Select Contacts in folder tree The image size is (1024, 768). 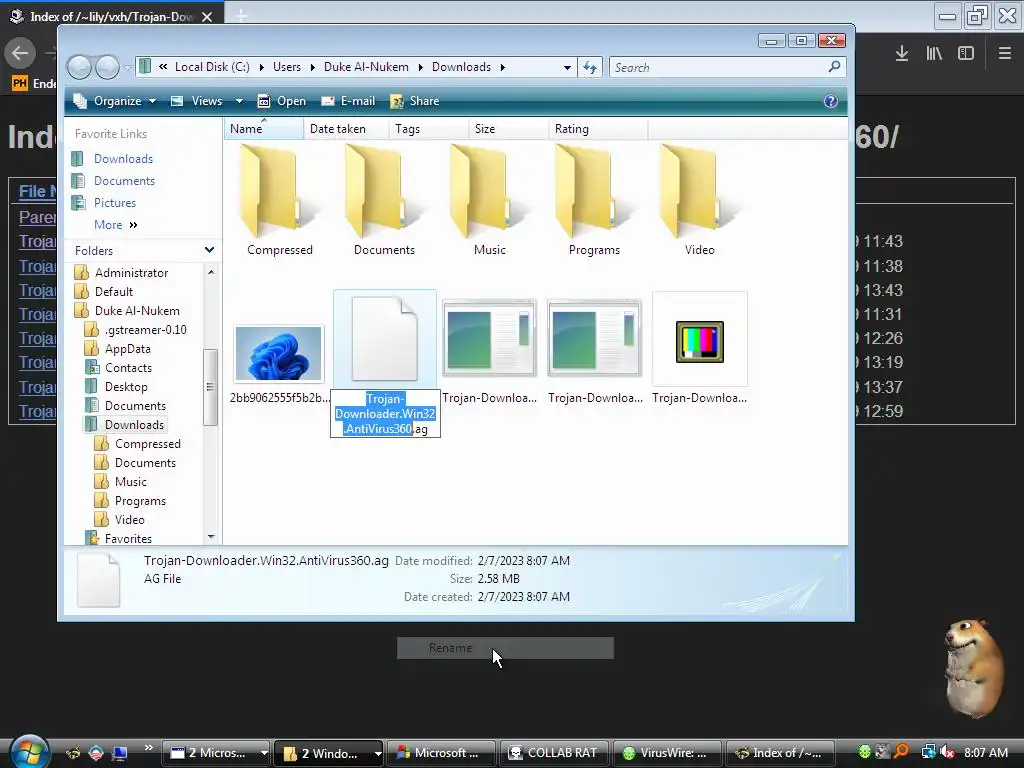click(x=128, y=368)
